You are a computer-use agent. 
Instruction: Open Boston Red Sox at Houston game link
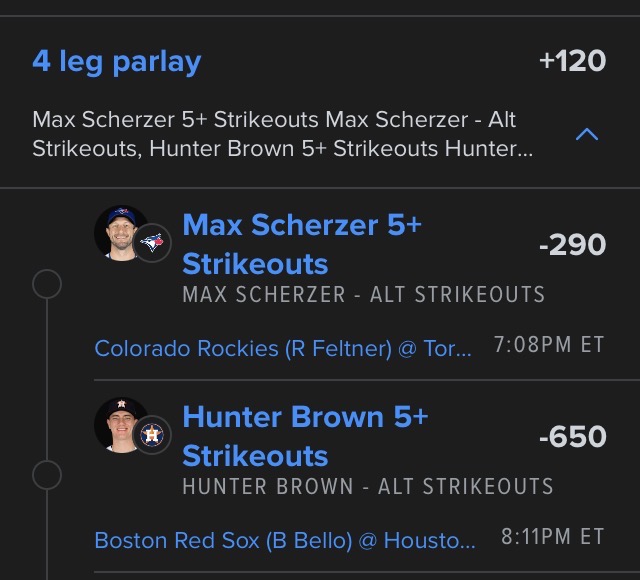tap(285, 540)
